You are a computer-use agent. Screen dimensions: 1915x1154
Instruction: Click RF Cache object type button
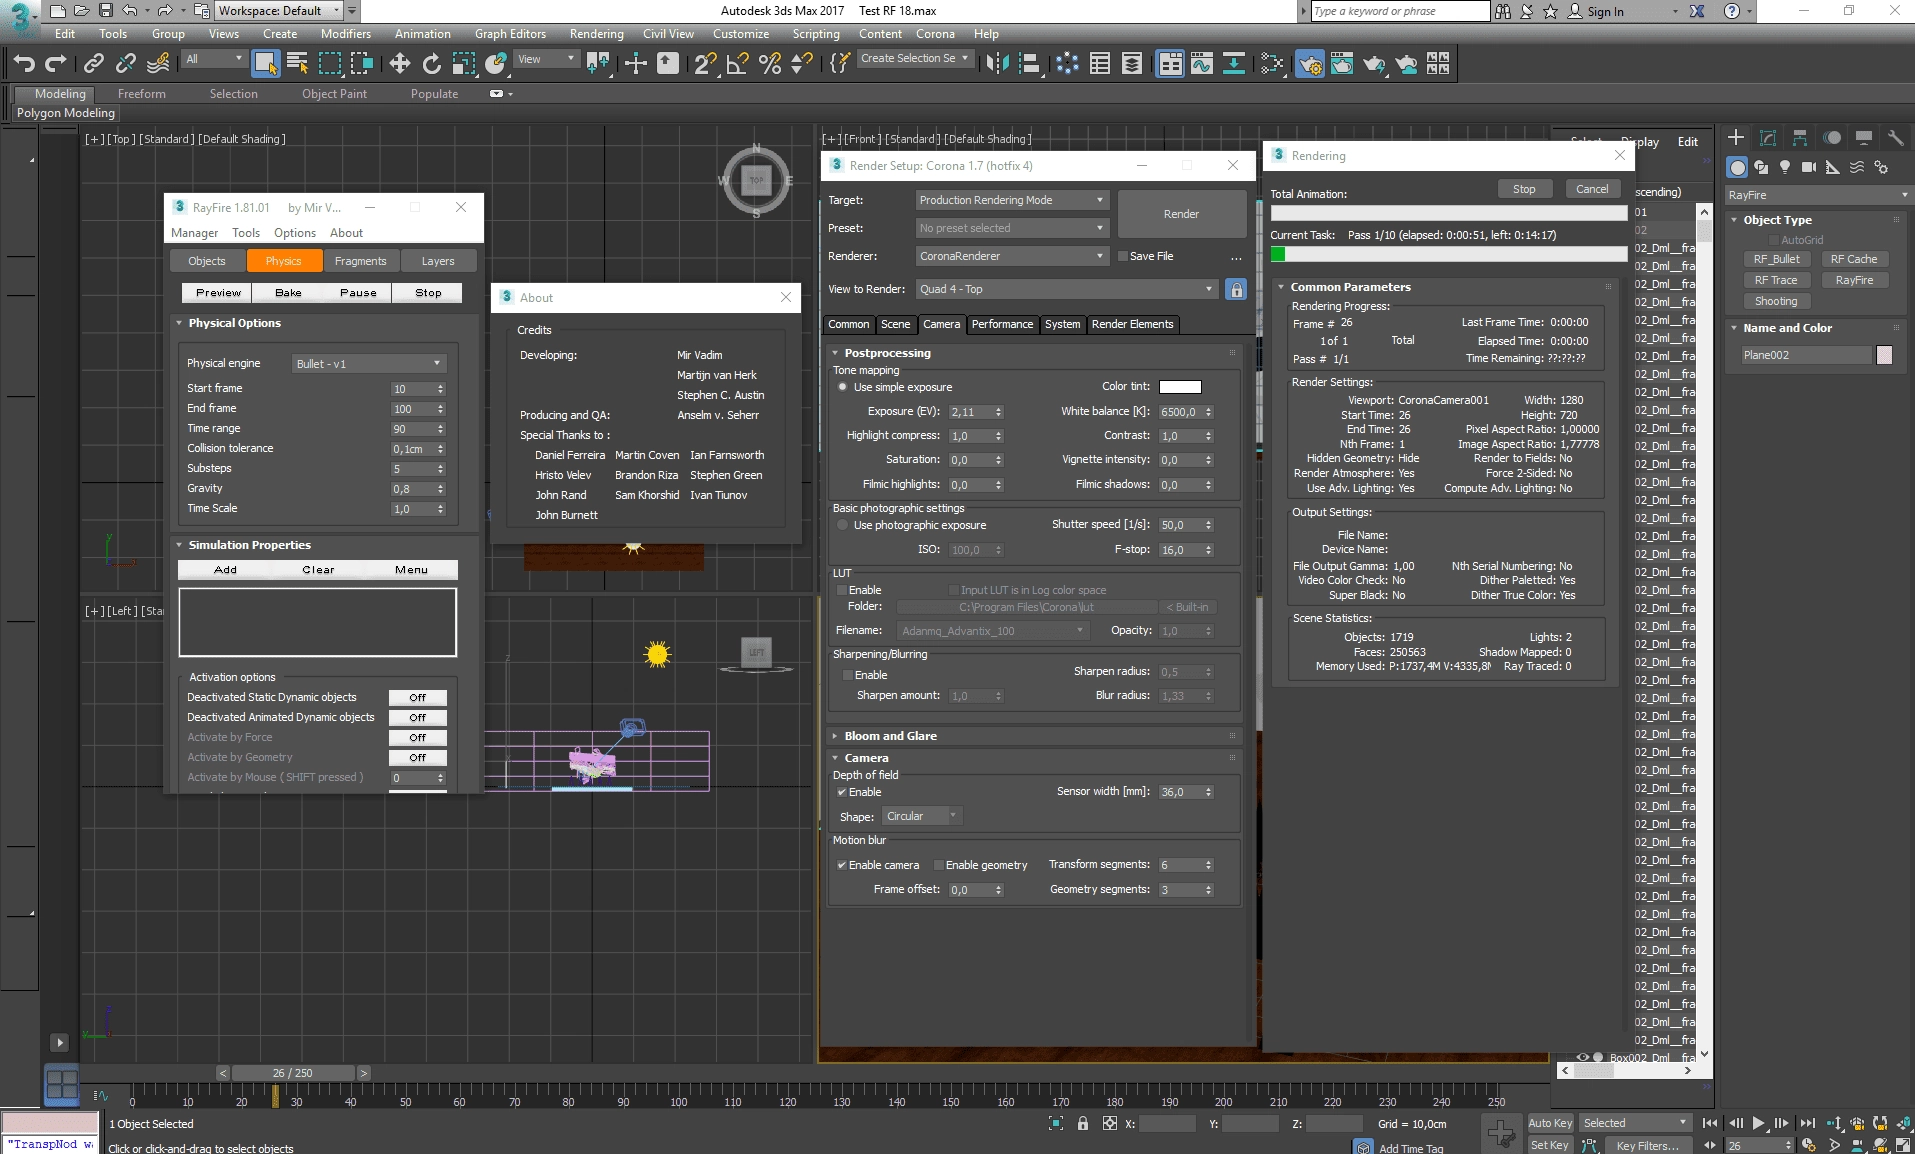click(1854, 259)
